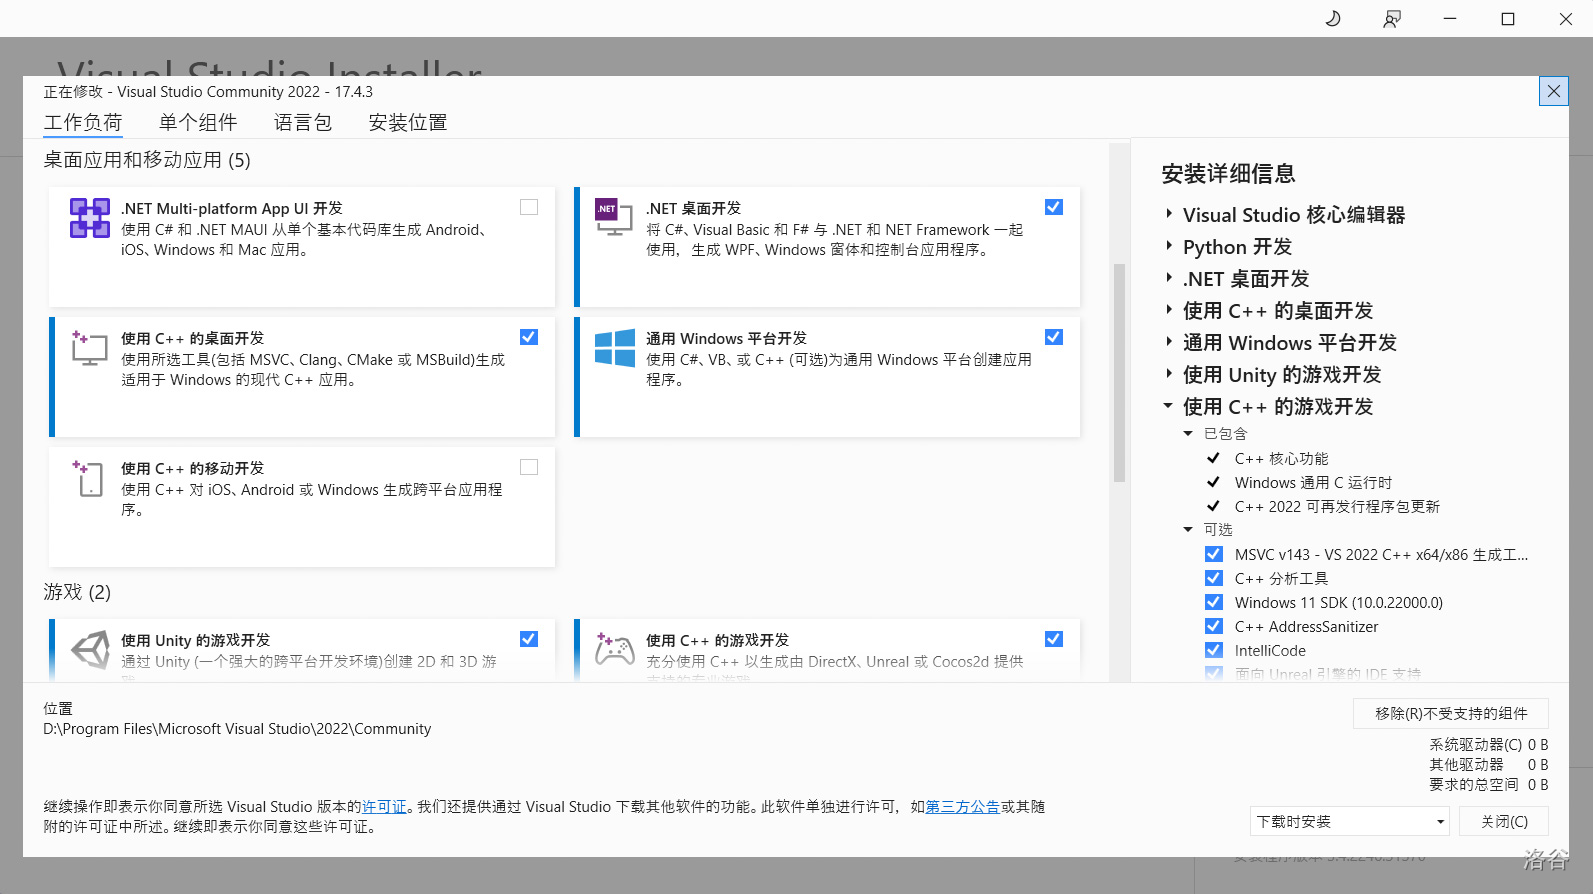Open the 下载时安装 dropdown
Image resolution: width=1593 pixels, height=894 pixels.
[x=1349, y=821]
